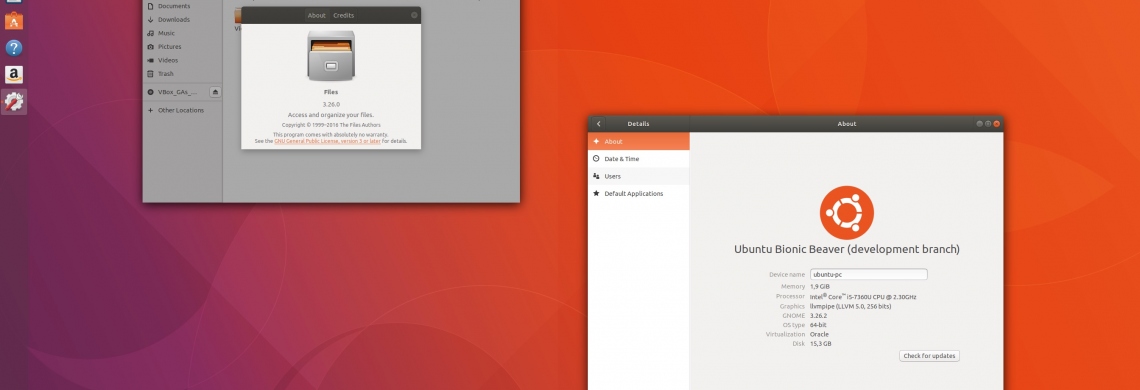This screenshot has width=1140, height=390.
Task: Go to Downloads folder
Action: [x=174, y=20]
